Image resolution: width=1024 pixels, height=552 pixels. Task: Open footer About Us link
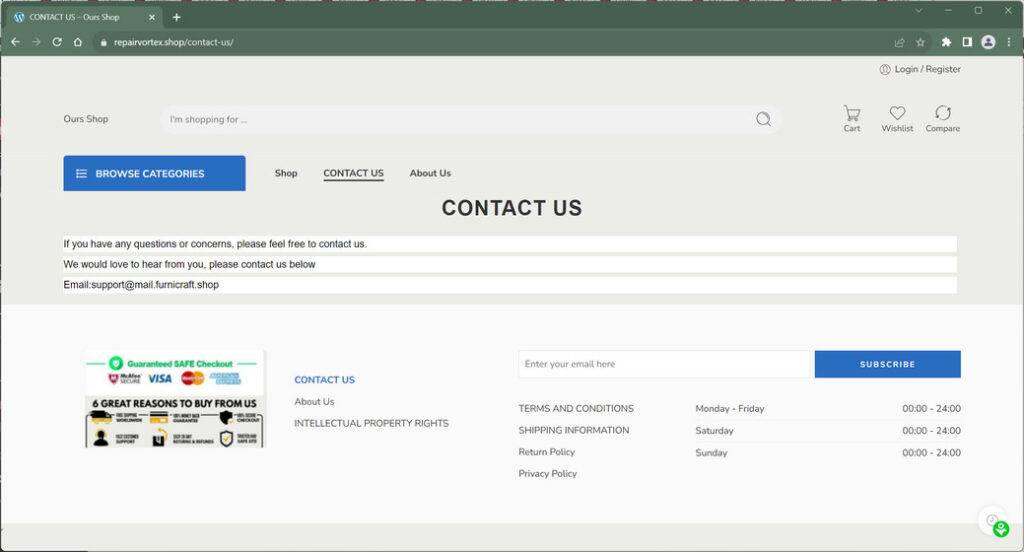coord(314,402)
